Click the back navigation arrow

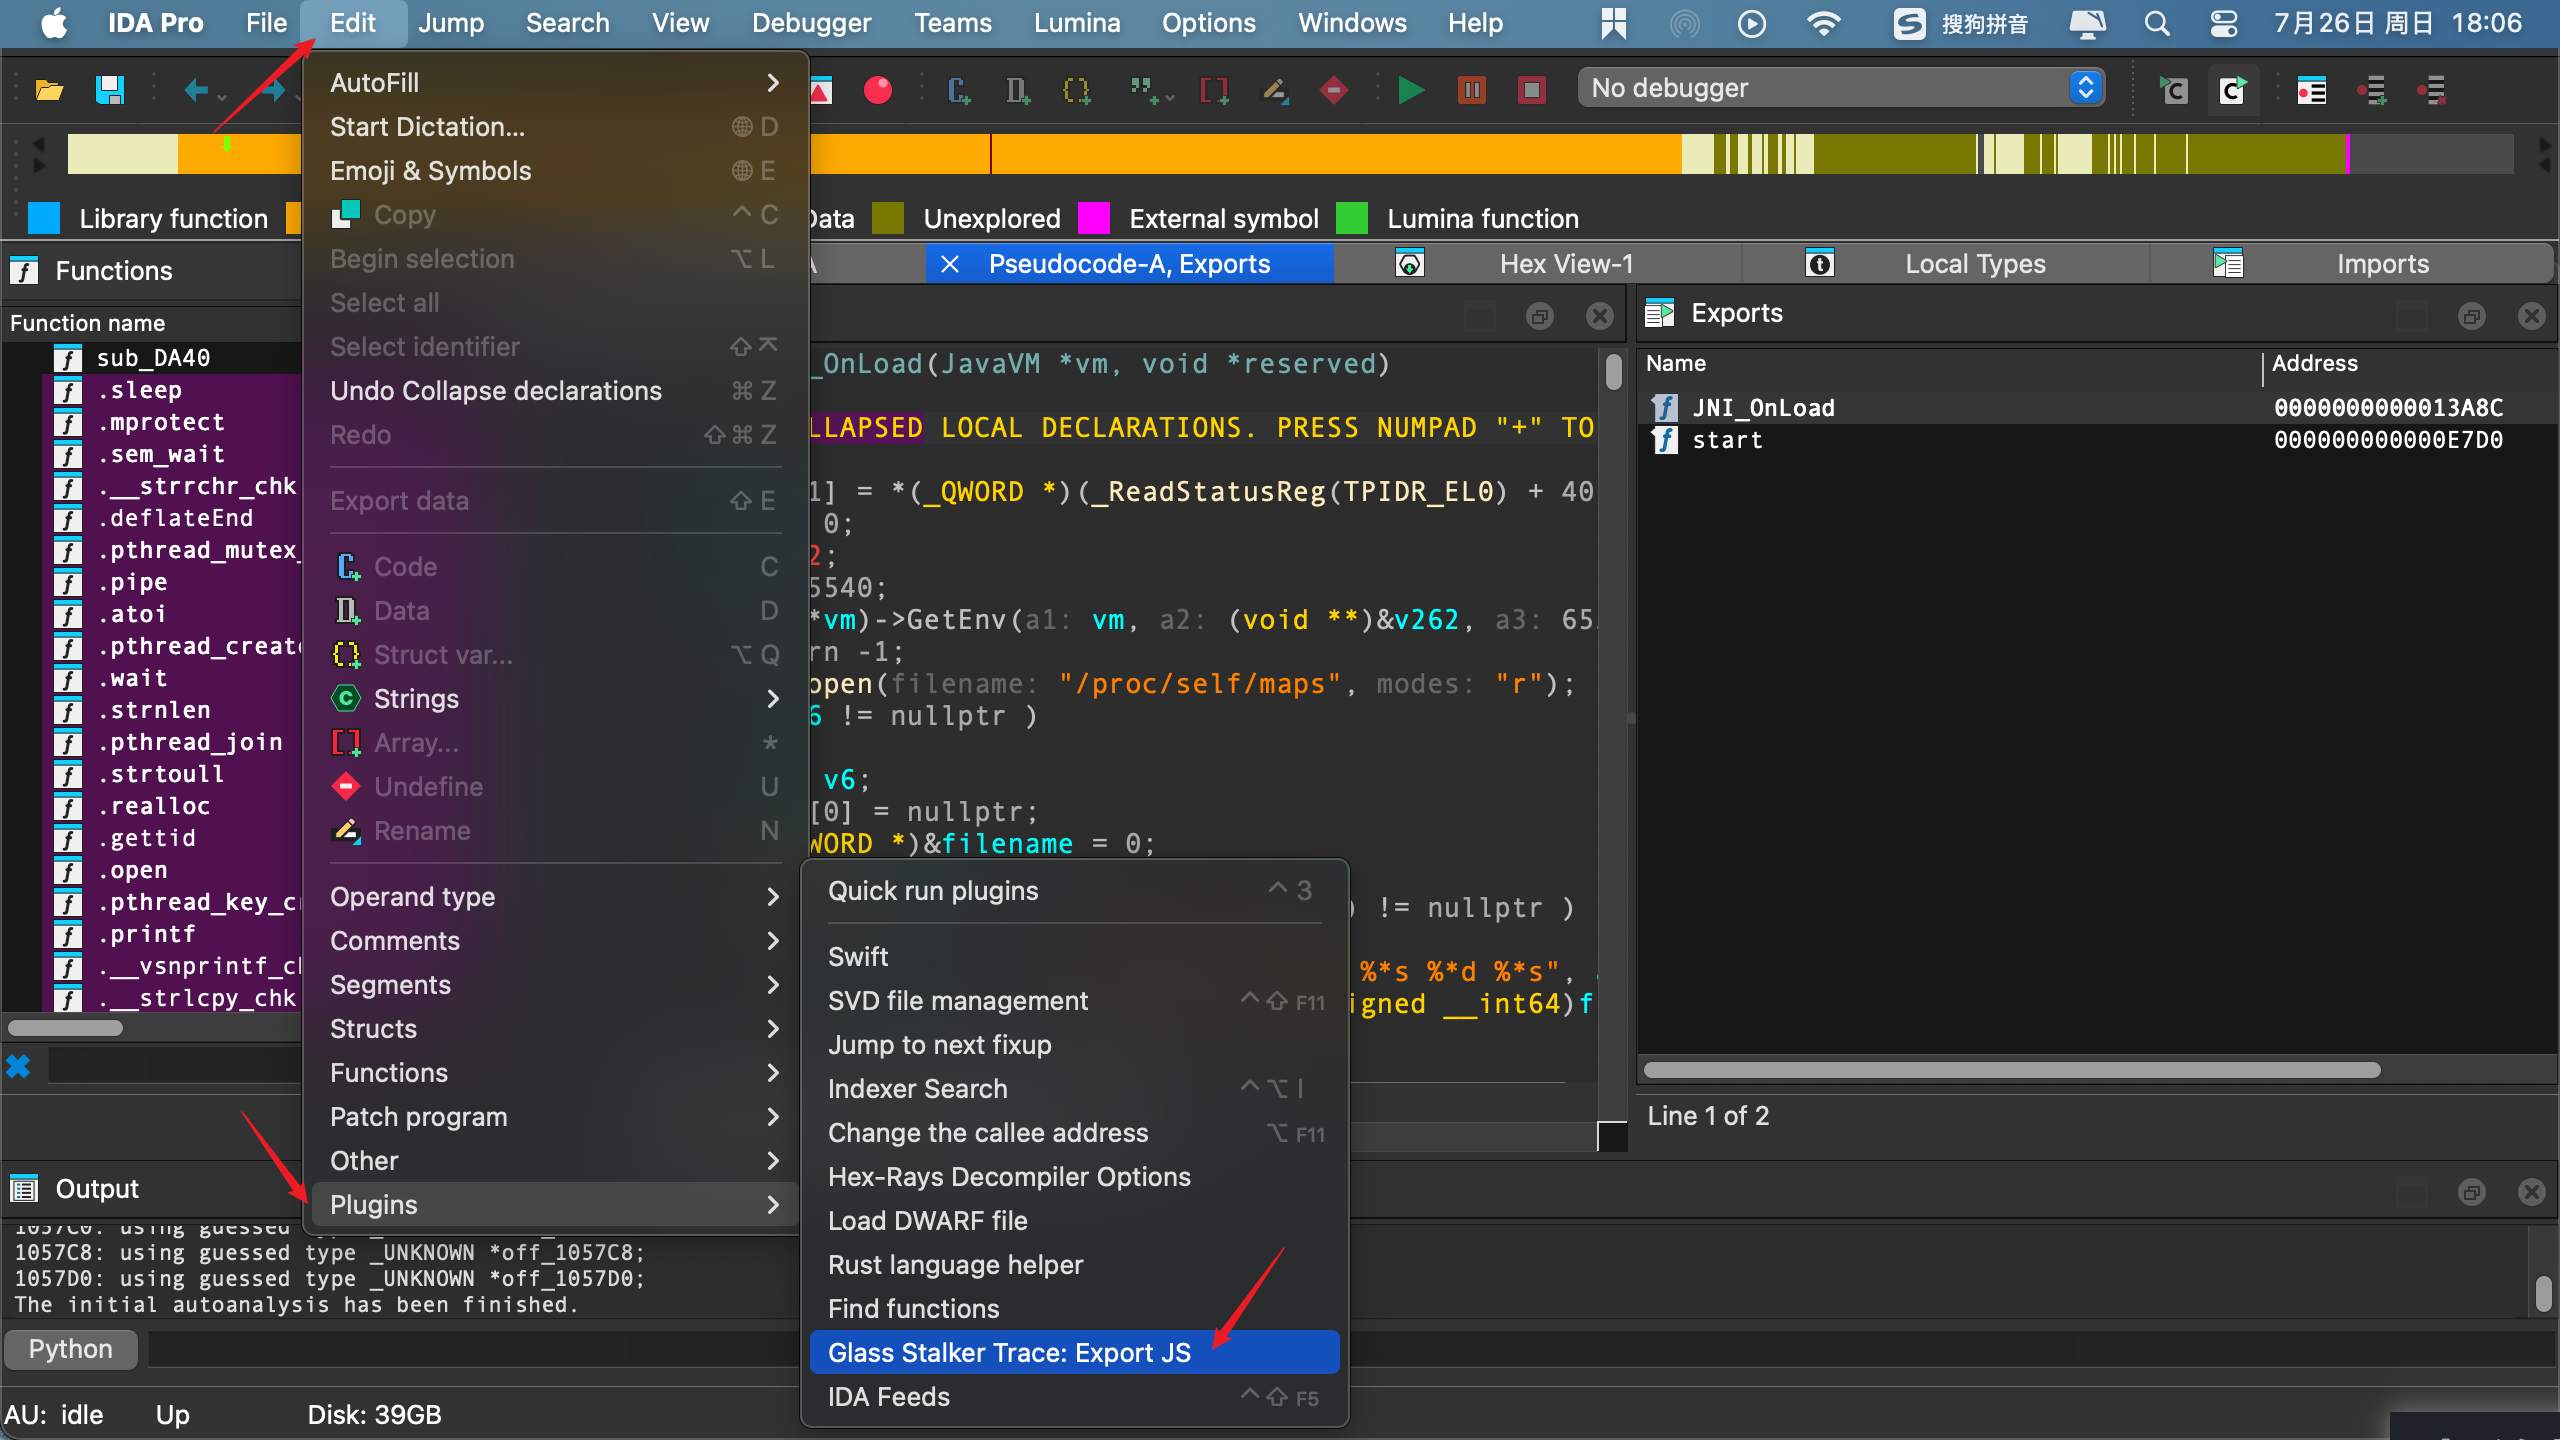[196, 91]
